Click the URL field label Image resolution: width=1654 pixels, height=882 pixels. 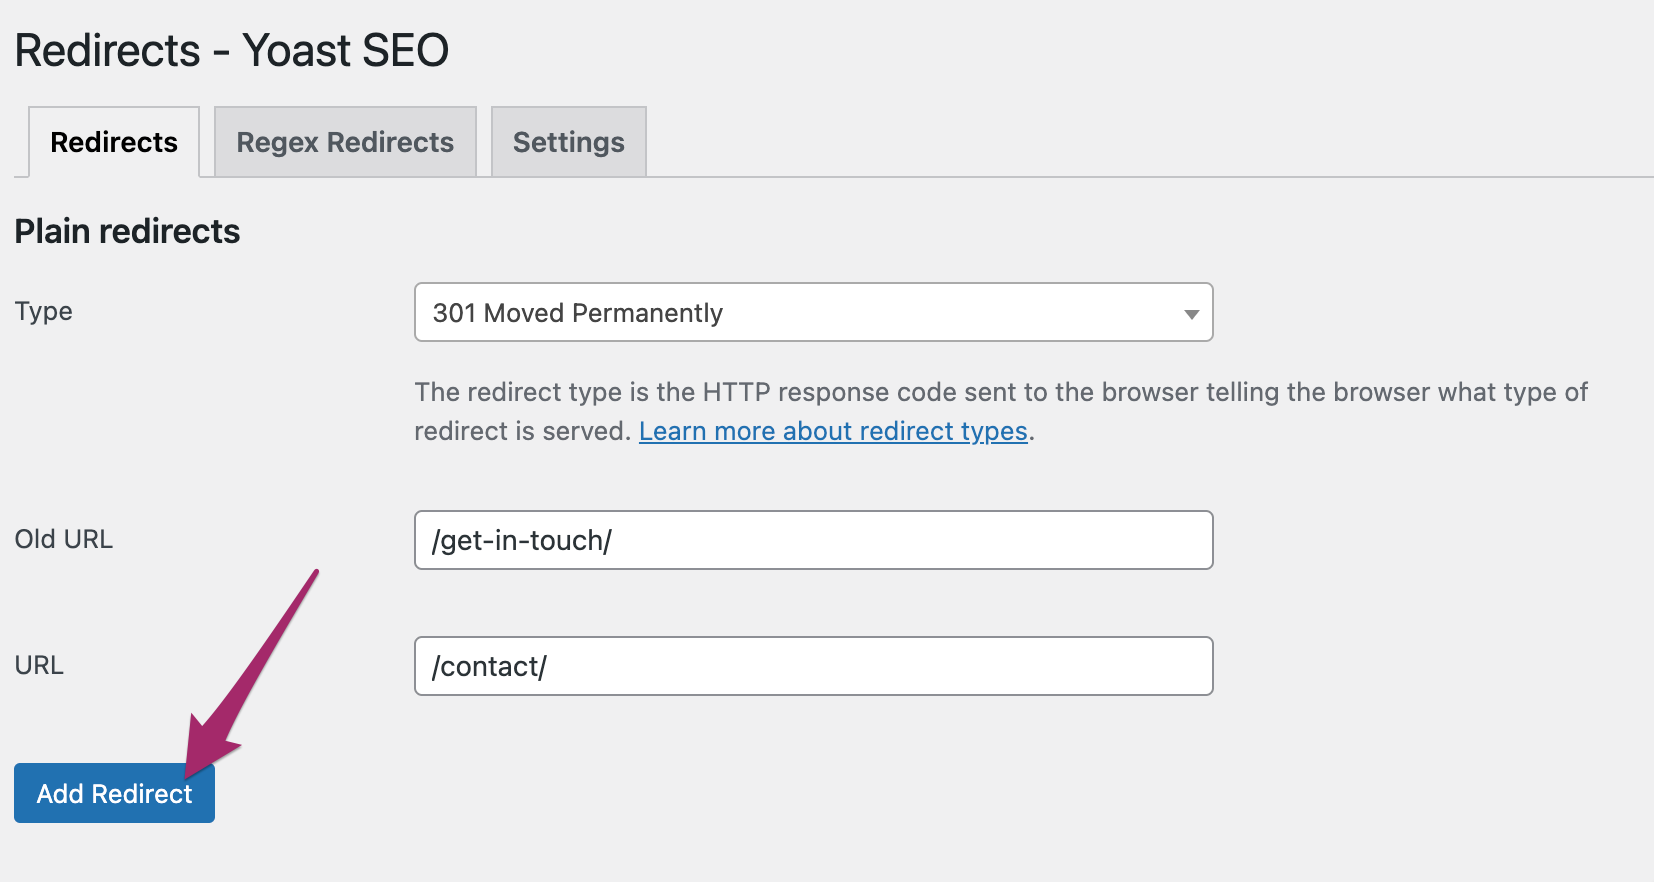[x=39, y=665]
